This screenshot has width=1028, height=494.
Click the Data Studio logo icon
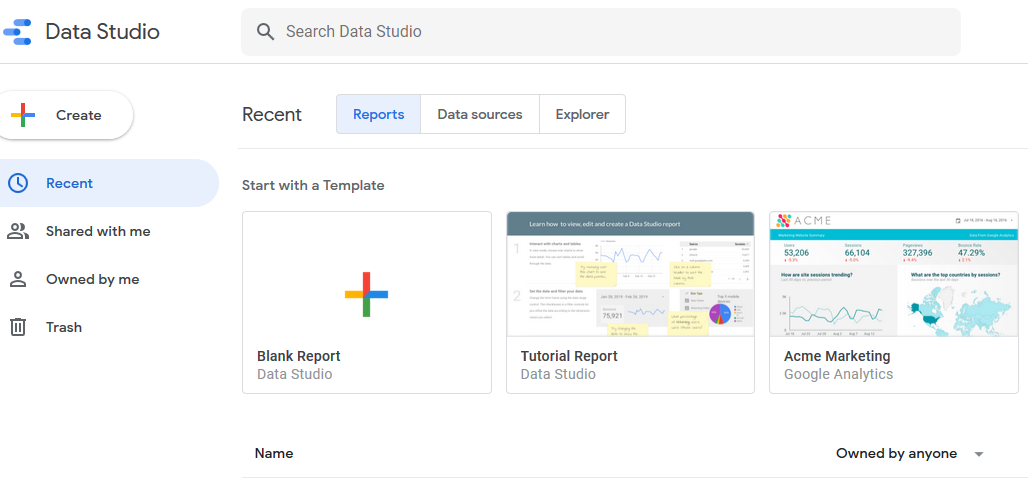tap(18, 32)
